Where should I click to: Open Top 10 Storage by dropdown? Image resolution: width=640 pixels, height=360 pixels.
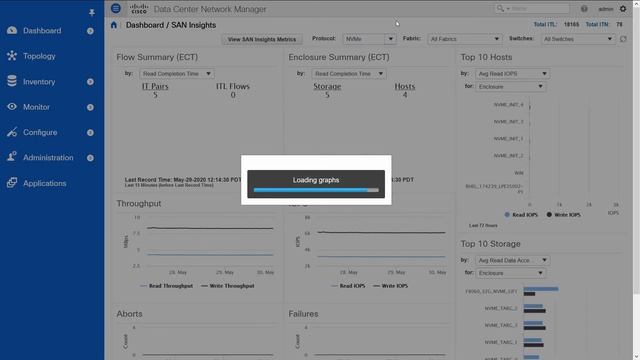(513, 260)
